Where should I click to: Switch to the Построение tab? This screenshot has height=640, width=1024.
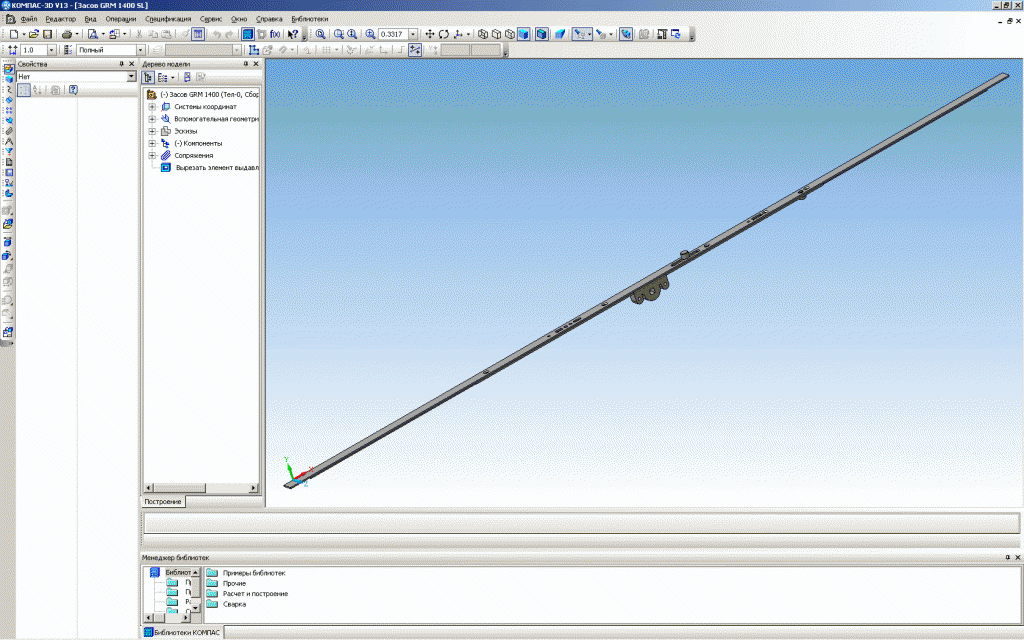[163, 502]
